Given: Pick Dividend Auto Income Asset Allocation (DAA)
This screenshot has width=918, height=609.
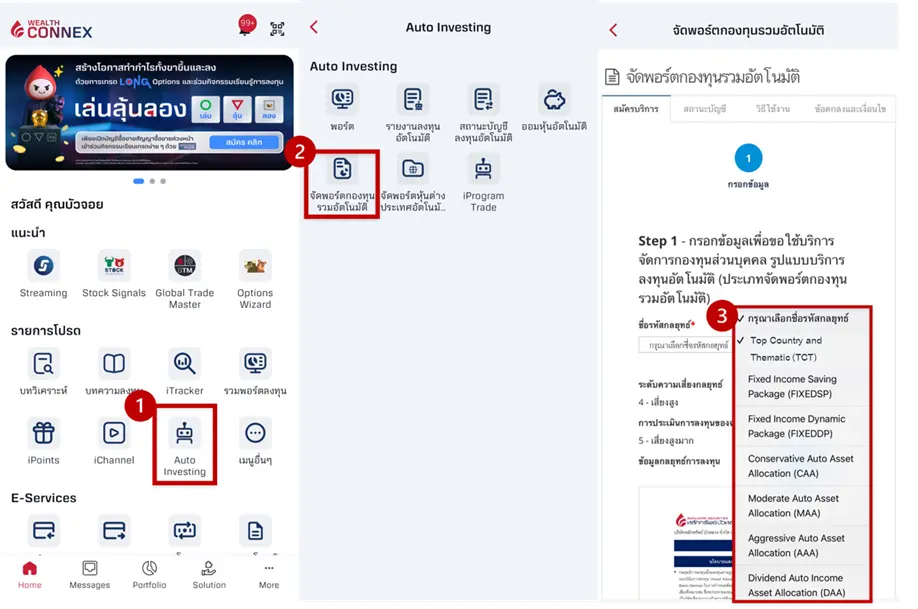Looking at the screenshot, I should click(796, 584).
